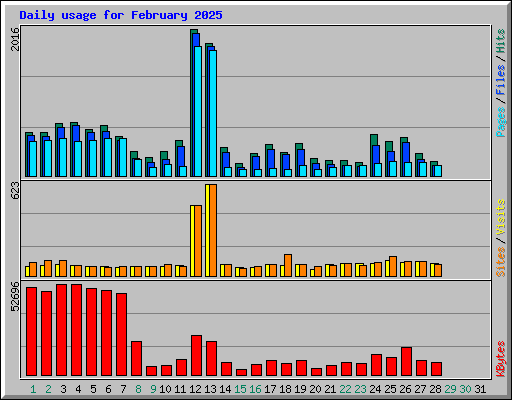The height and width of the screenshot is (400, 512).
Task: Select the cyan pages bar for day 12
Action: pos(198,111)
